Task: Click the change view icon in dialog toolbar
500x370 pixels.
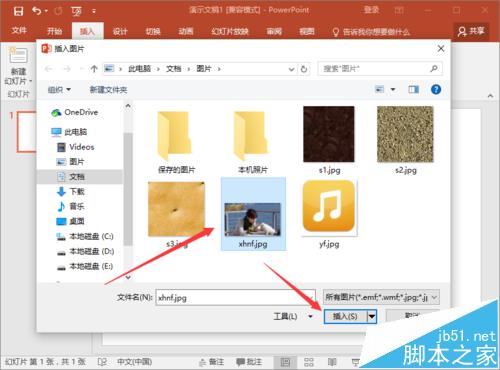Action: click(x=379, y=89)
